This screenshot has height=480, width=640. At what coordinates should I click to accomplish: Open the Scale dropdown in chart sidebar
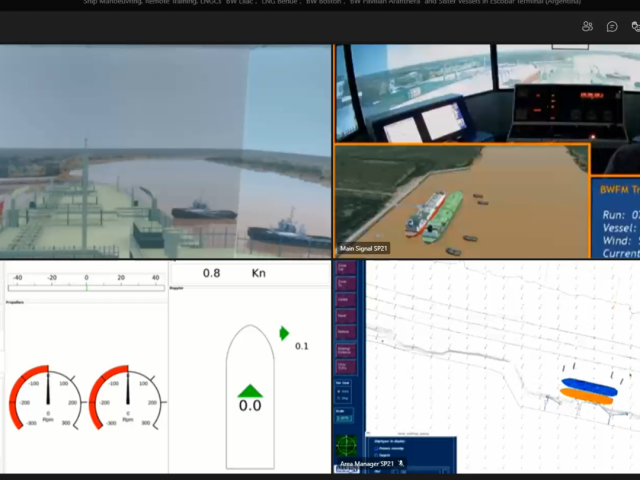(344, 418)
